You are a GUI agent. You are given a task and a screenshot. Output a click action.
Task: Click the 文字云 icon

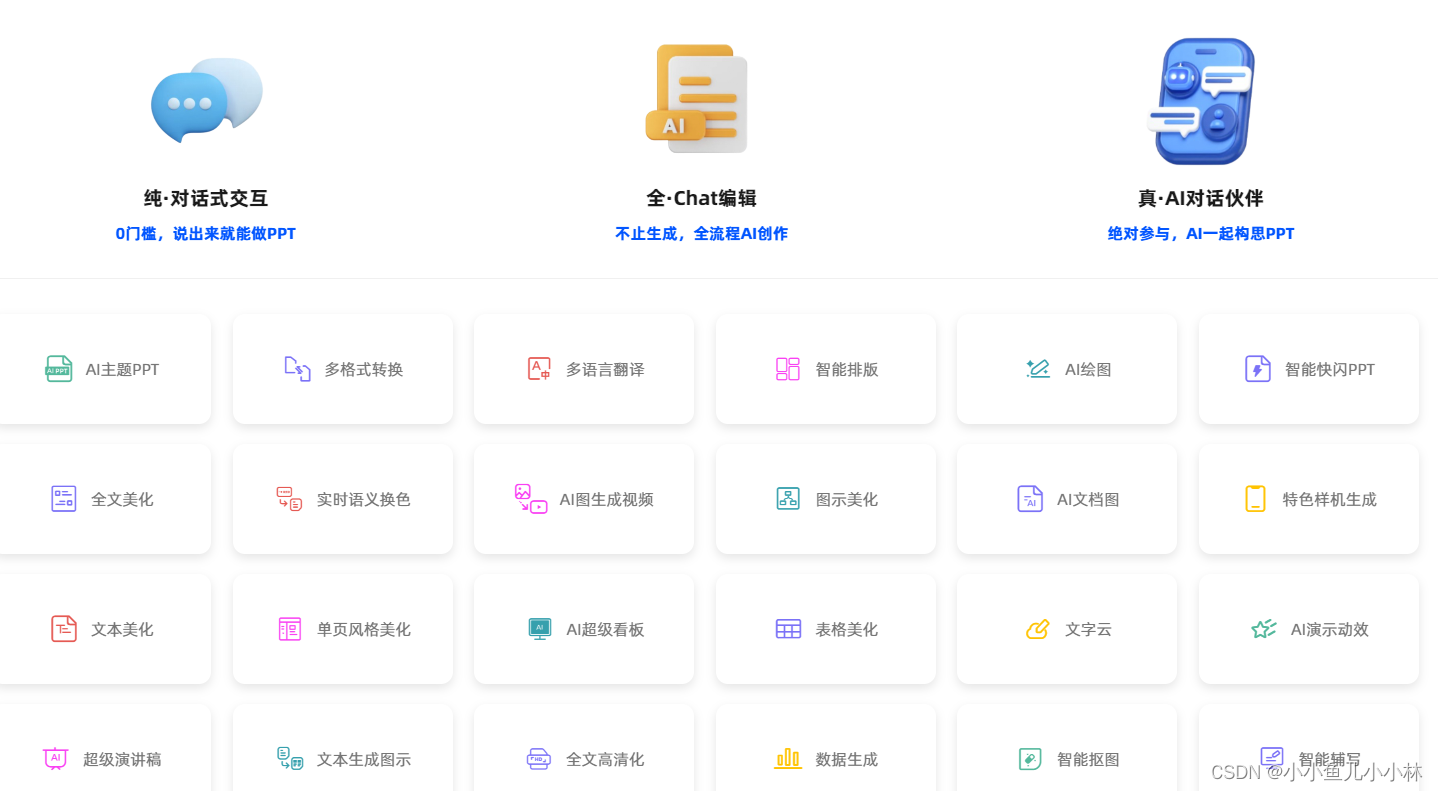pyautogui.click(x=1038, y=629)
